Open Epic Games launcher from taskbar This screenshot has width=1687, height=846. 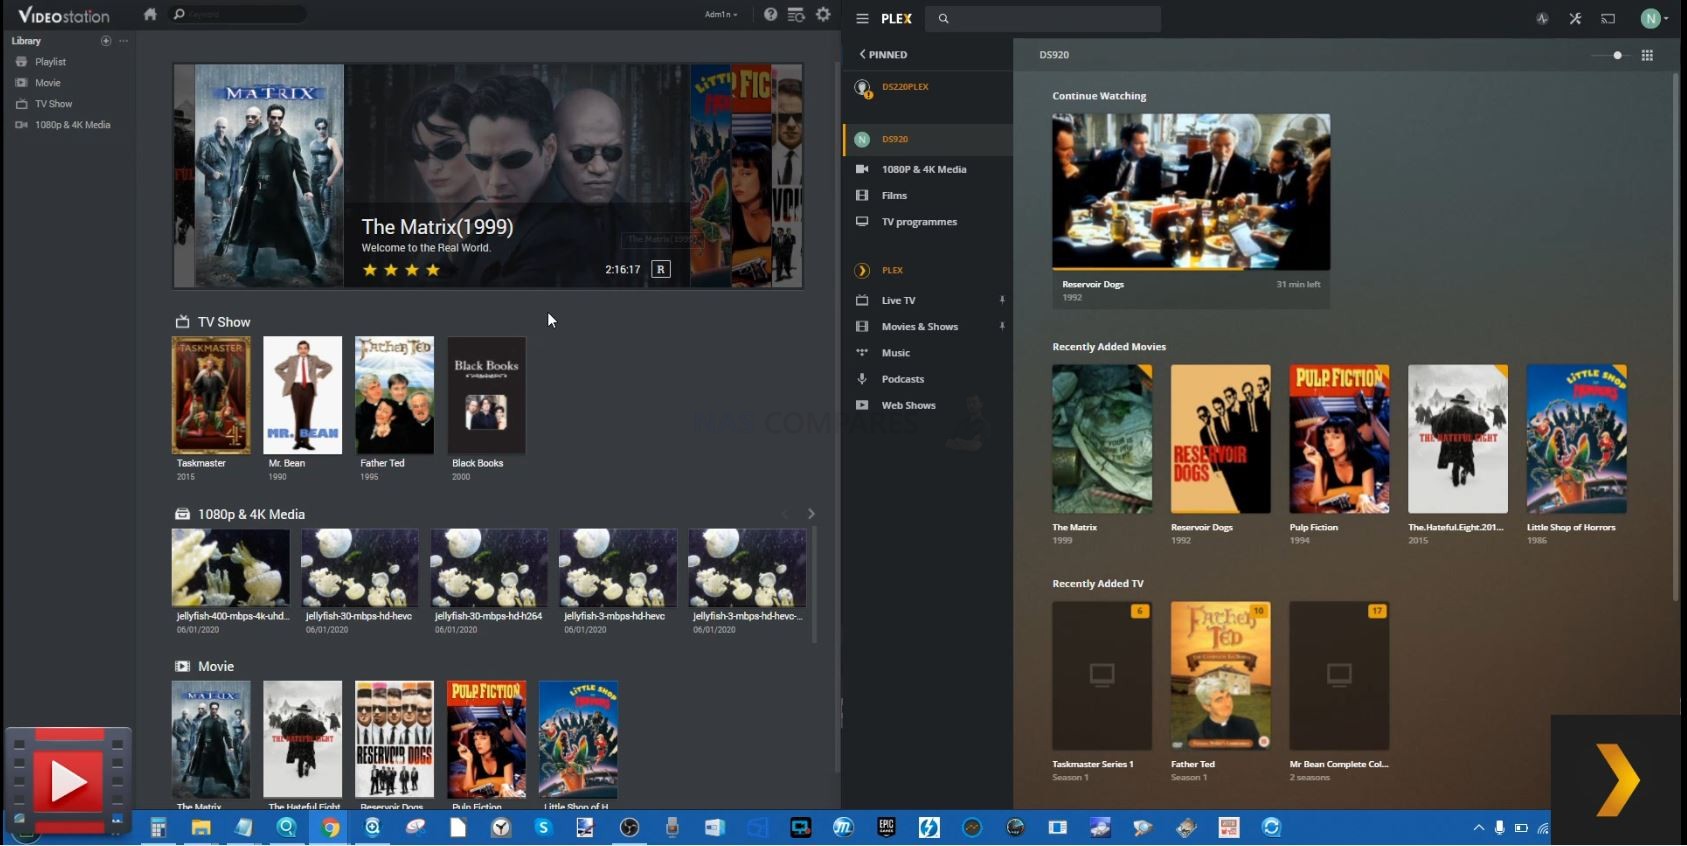pos(886,827)
